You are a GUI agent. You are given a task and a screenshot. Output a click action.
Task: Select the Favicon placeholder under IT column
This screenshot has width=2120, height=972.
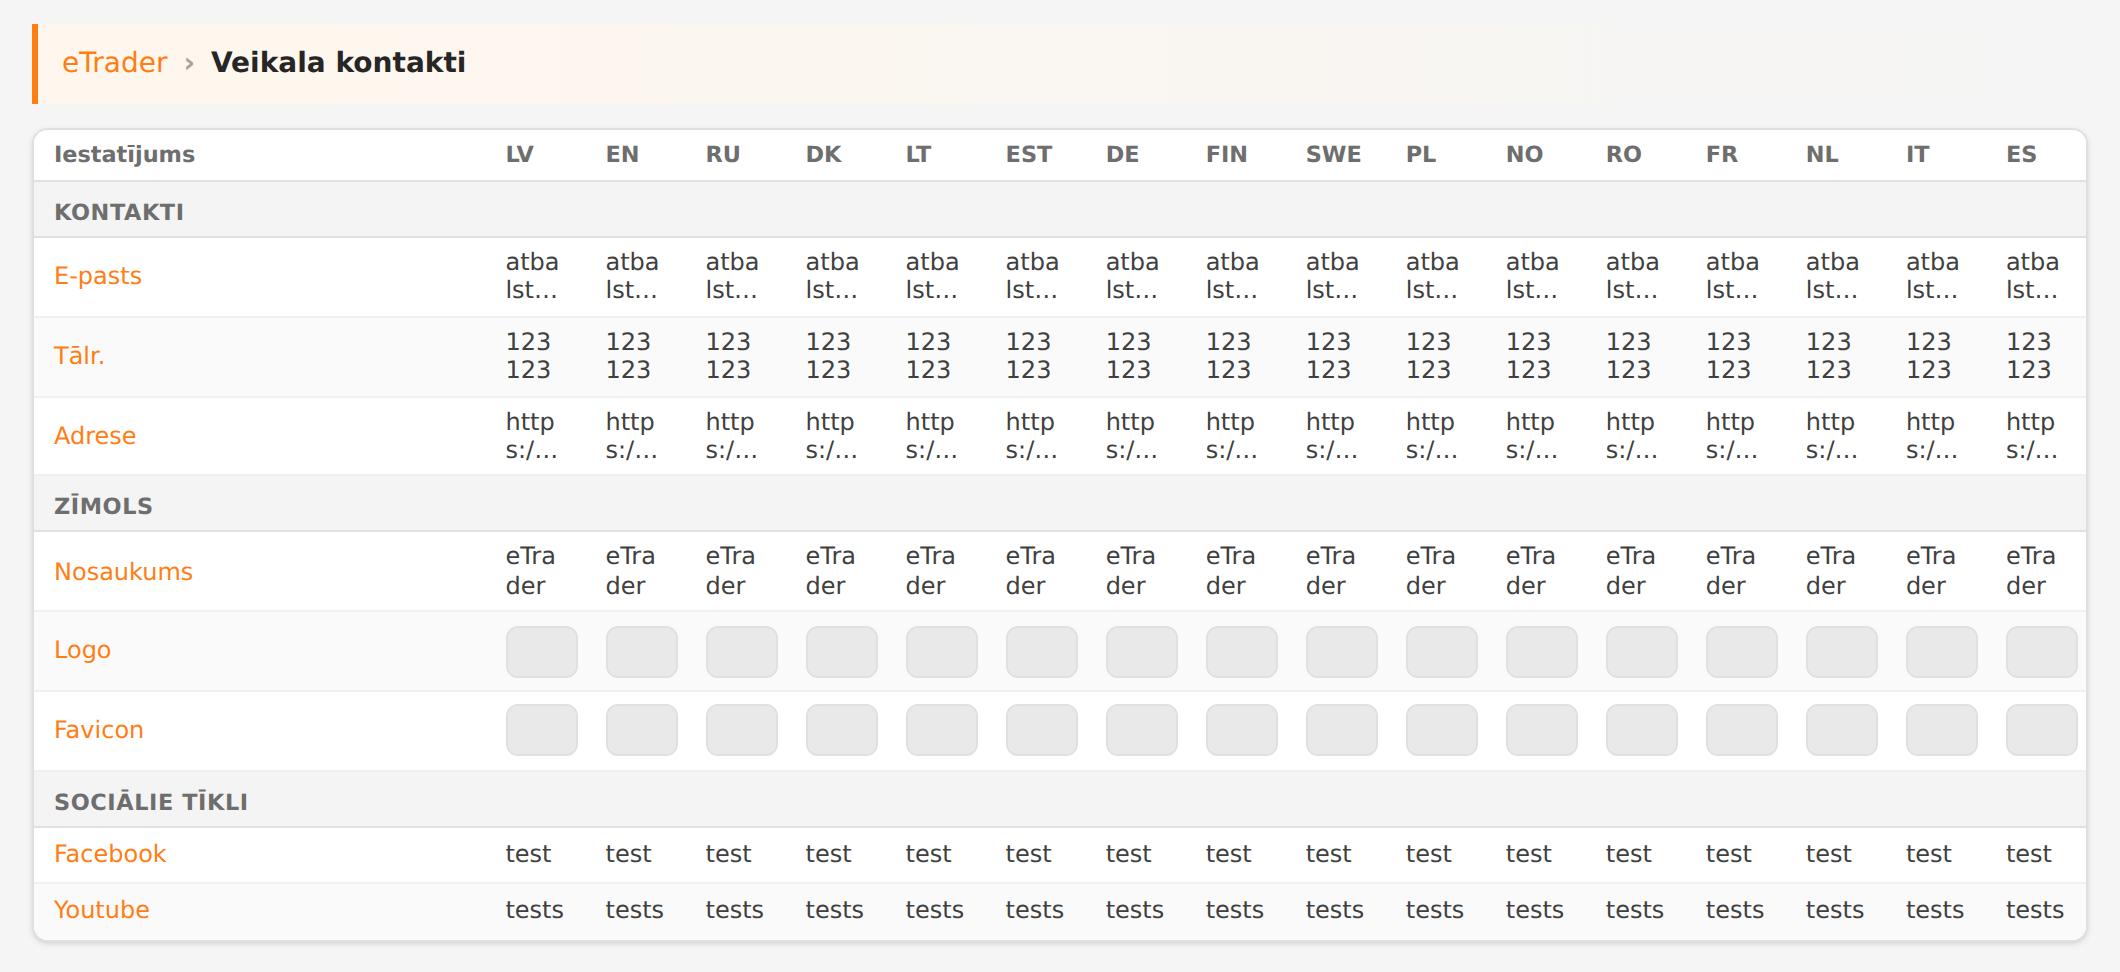[1942, 730]
